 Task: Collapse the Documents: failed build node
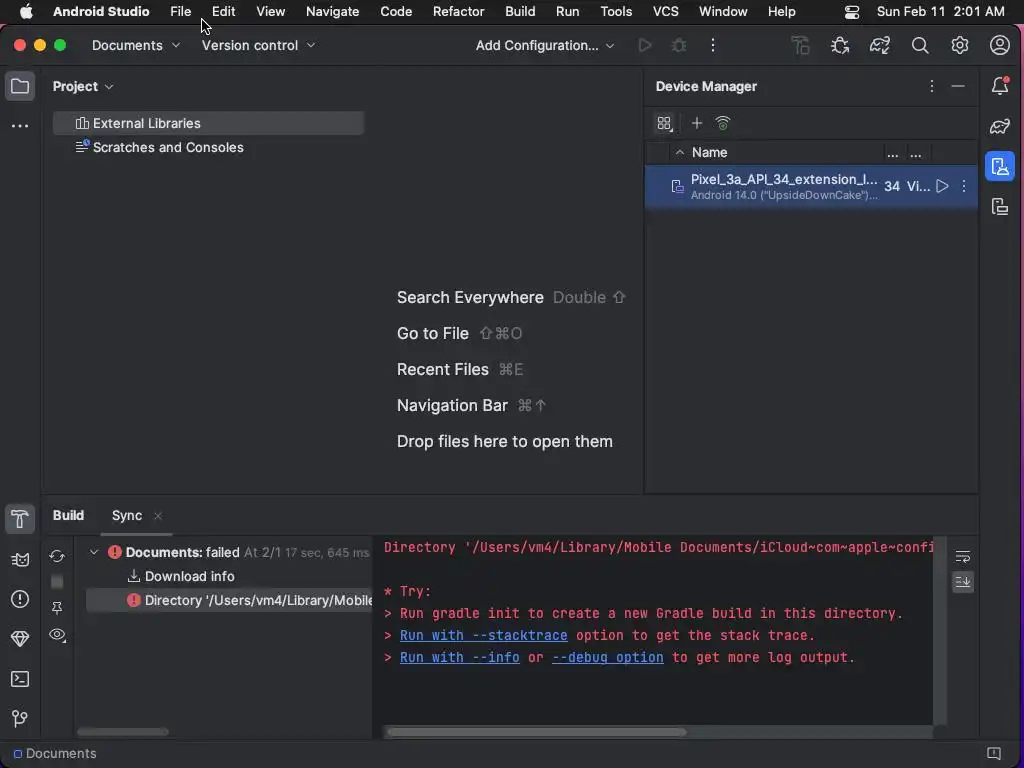tap(94, 552)
